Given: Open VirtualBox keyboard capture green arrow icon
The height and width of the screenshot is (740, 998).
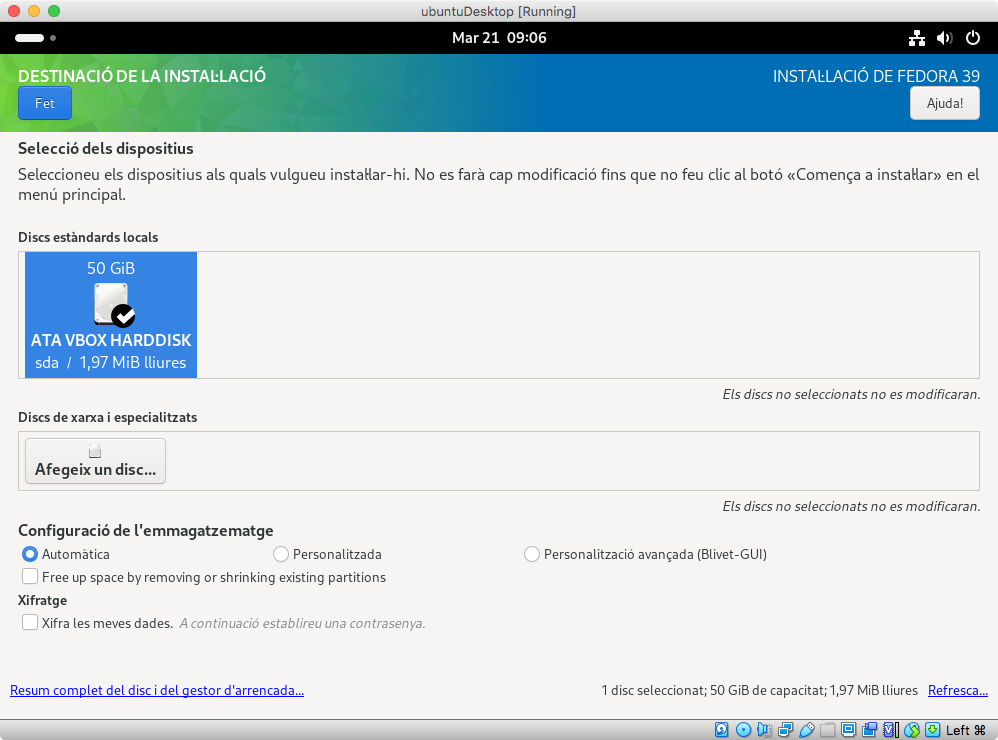Looking at the screenshot, I should click(x=932, y=730).
